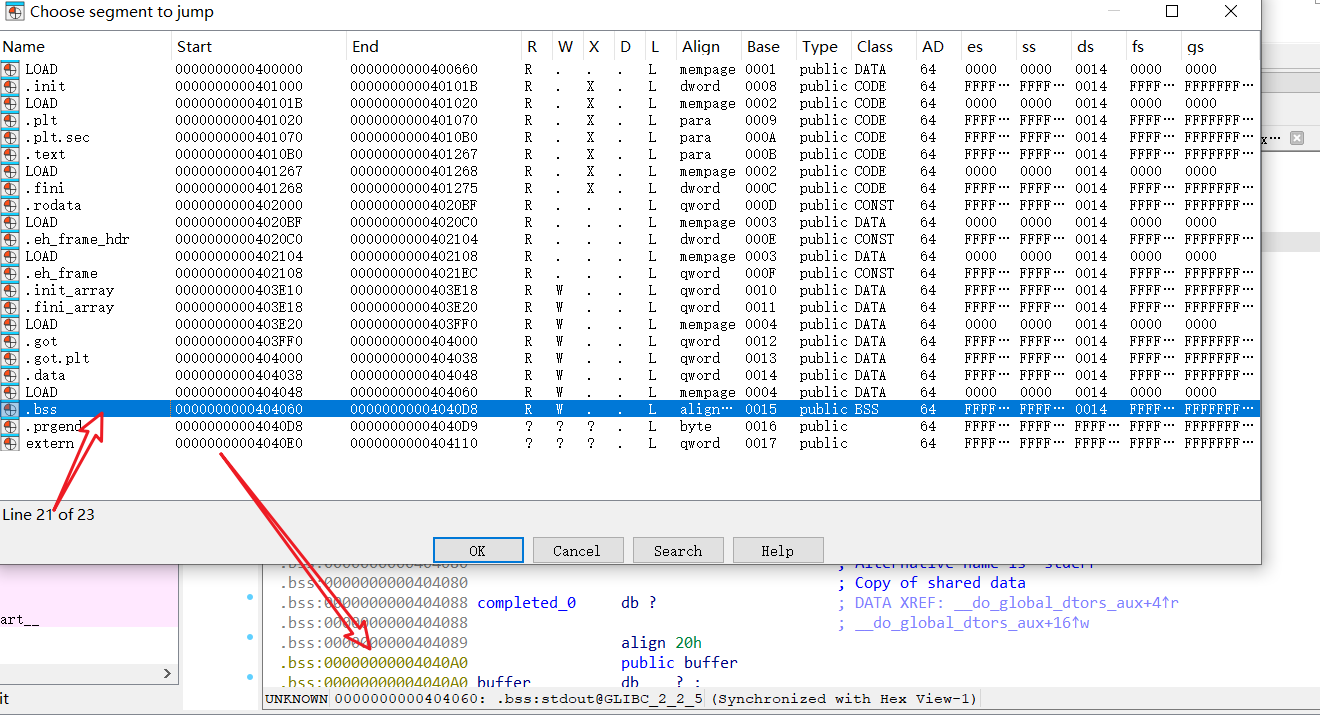This screenshot has height=715, width=1320.
Task: Select the .init segment row icon
Action: point(10,86)
